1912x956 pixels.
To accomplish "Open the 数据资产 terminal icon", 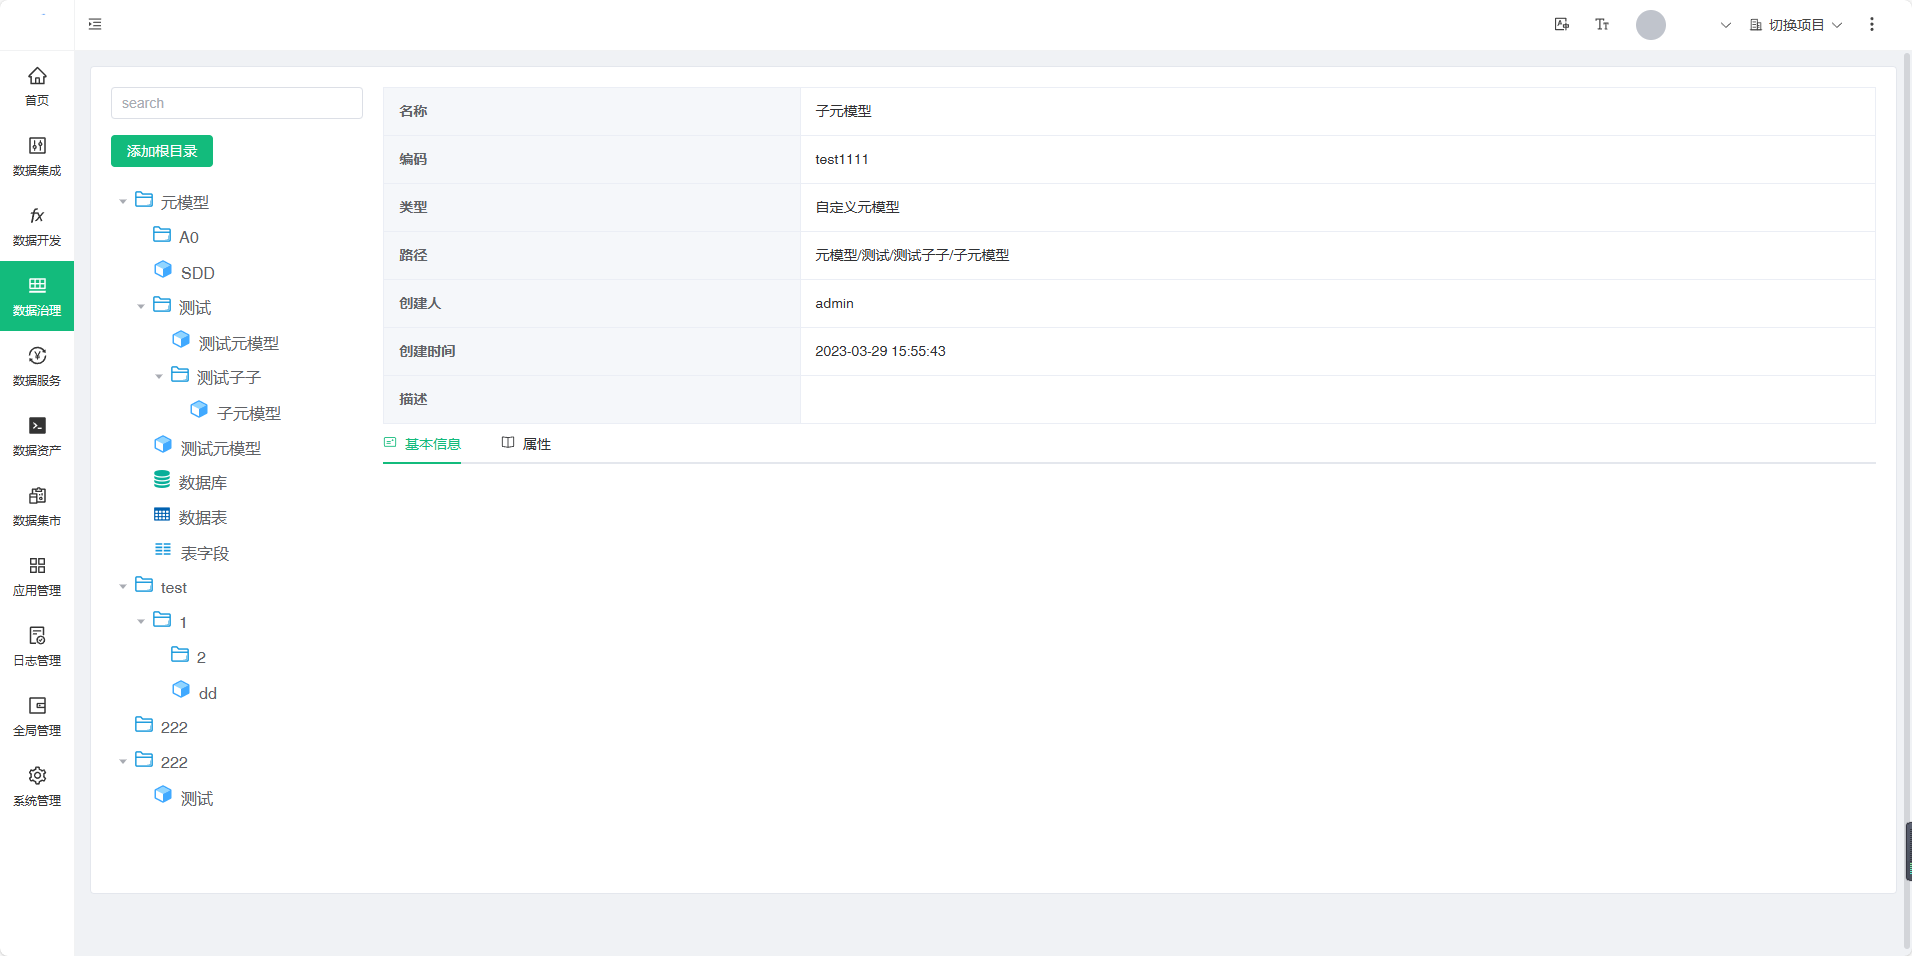I will (37, 427).
